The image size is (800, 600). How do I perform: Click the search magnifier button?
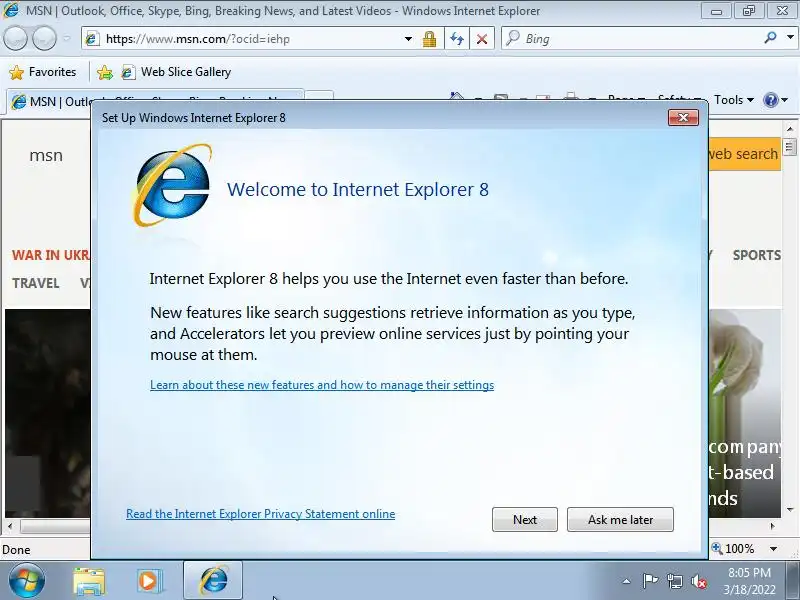click(x=770, y=38)
